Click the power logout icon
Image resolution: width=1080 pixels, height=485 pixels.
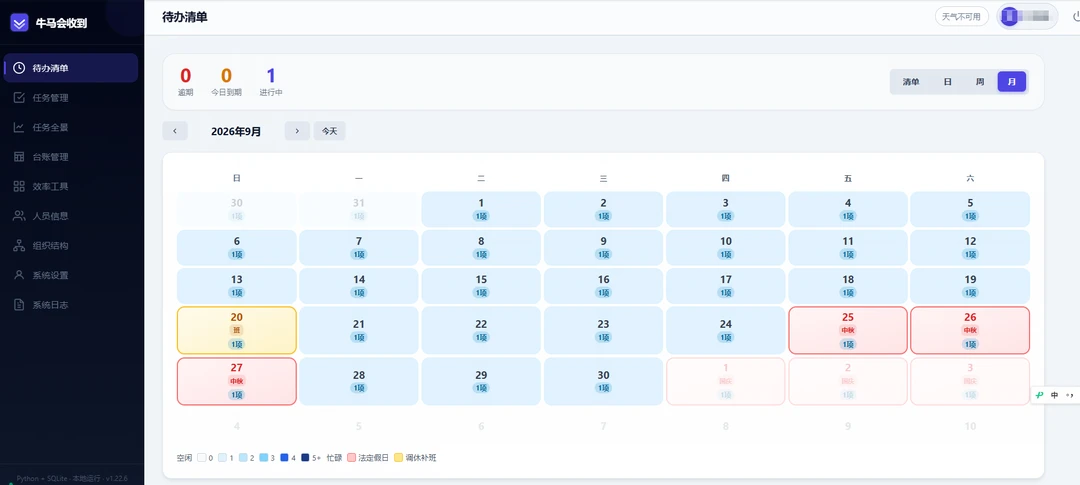pos(1074,17)
